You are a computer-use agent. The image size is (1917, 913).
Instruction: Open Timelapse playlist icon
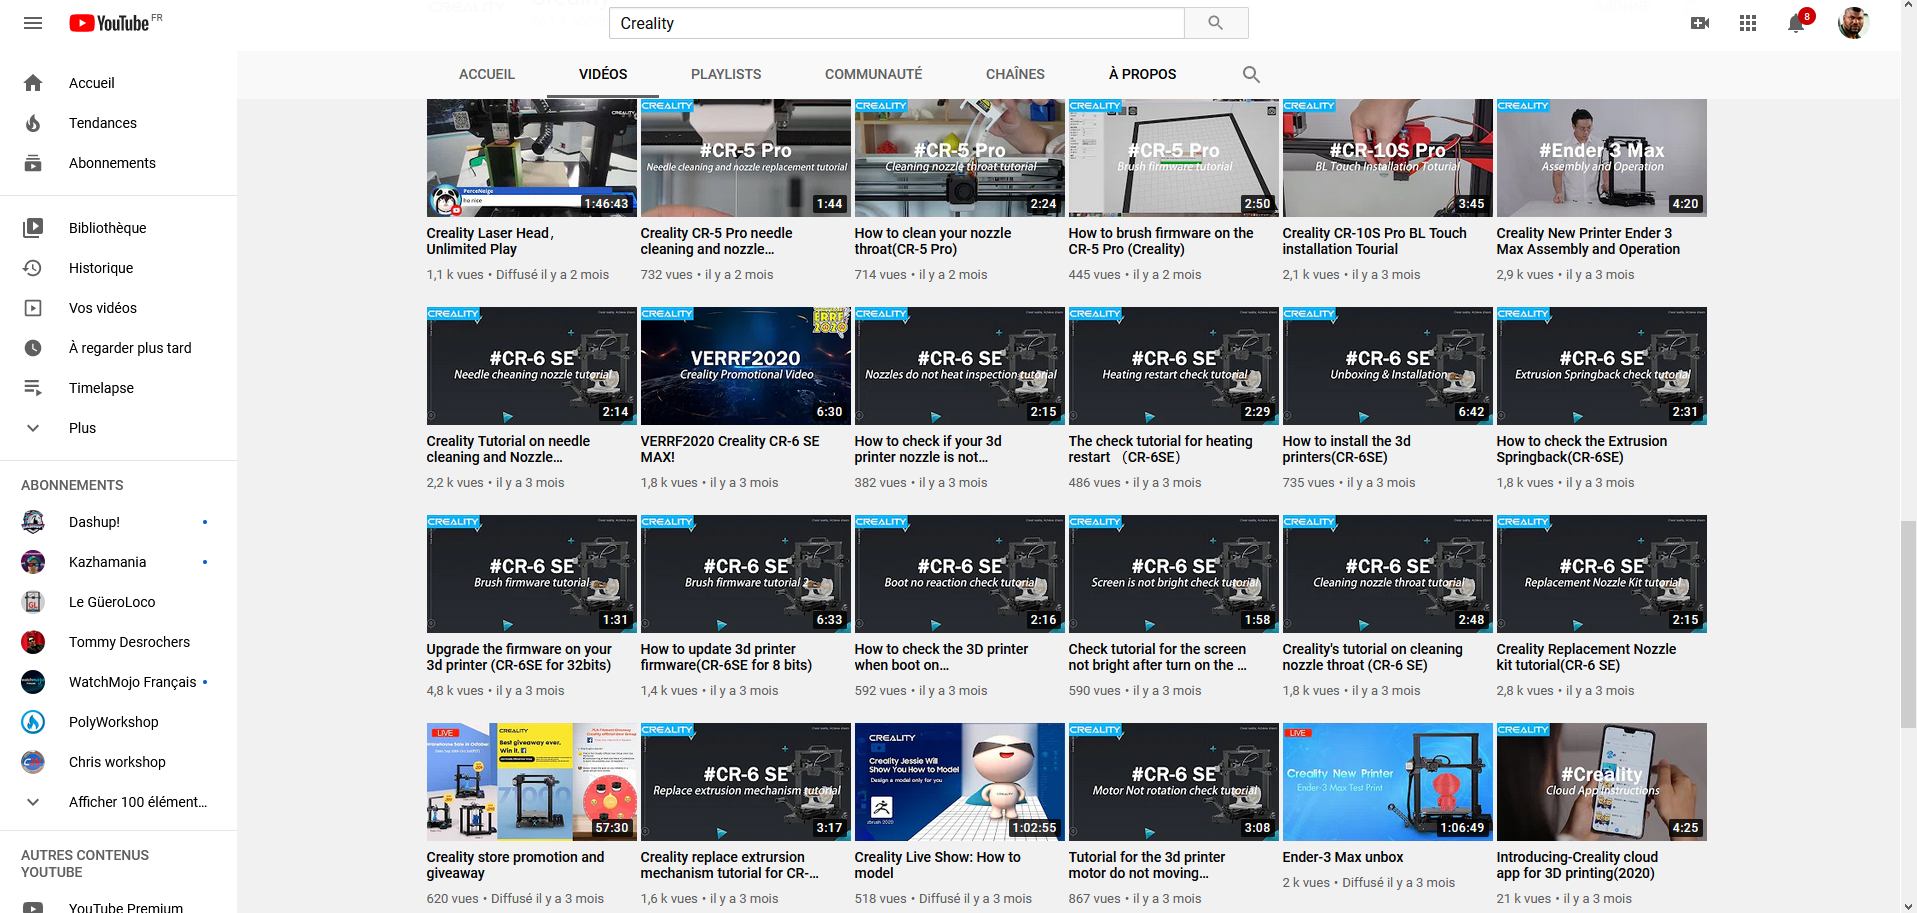(33, 388)
